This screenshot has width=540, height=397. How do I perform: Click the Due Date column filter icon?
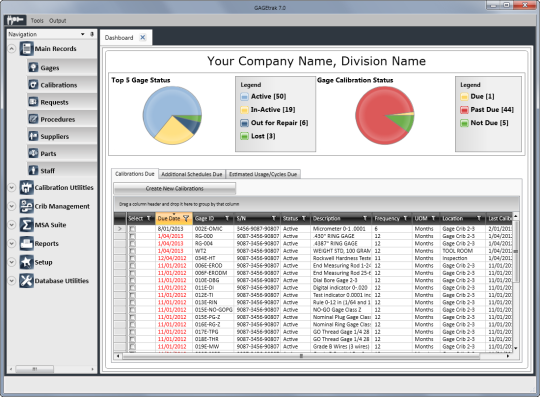186,218
